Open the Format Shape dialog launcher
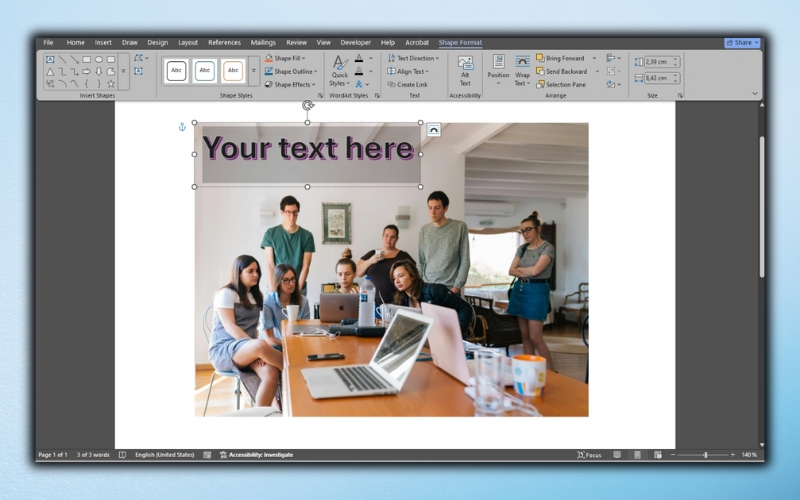The image size is (800, 500). tap(320, 95)
